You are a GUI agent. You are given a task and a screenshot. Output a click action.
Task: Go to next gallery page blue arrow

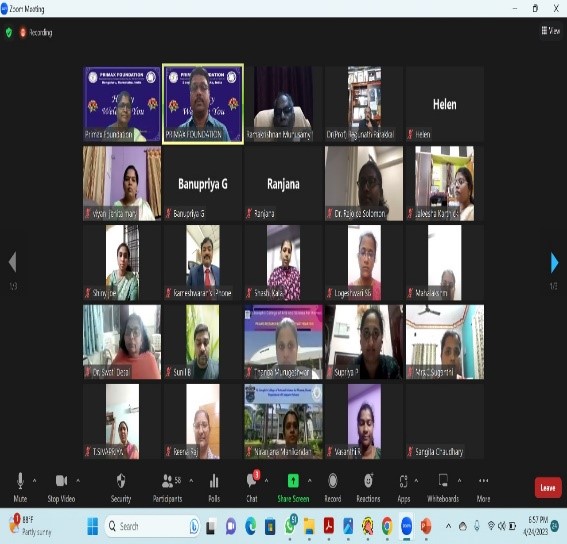point(554,262)
